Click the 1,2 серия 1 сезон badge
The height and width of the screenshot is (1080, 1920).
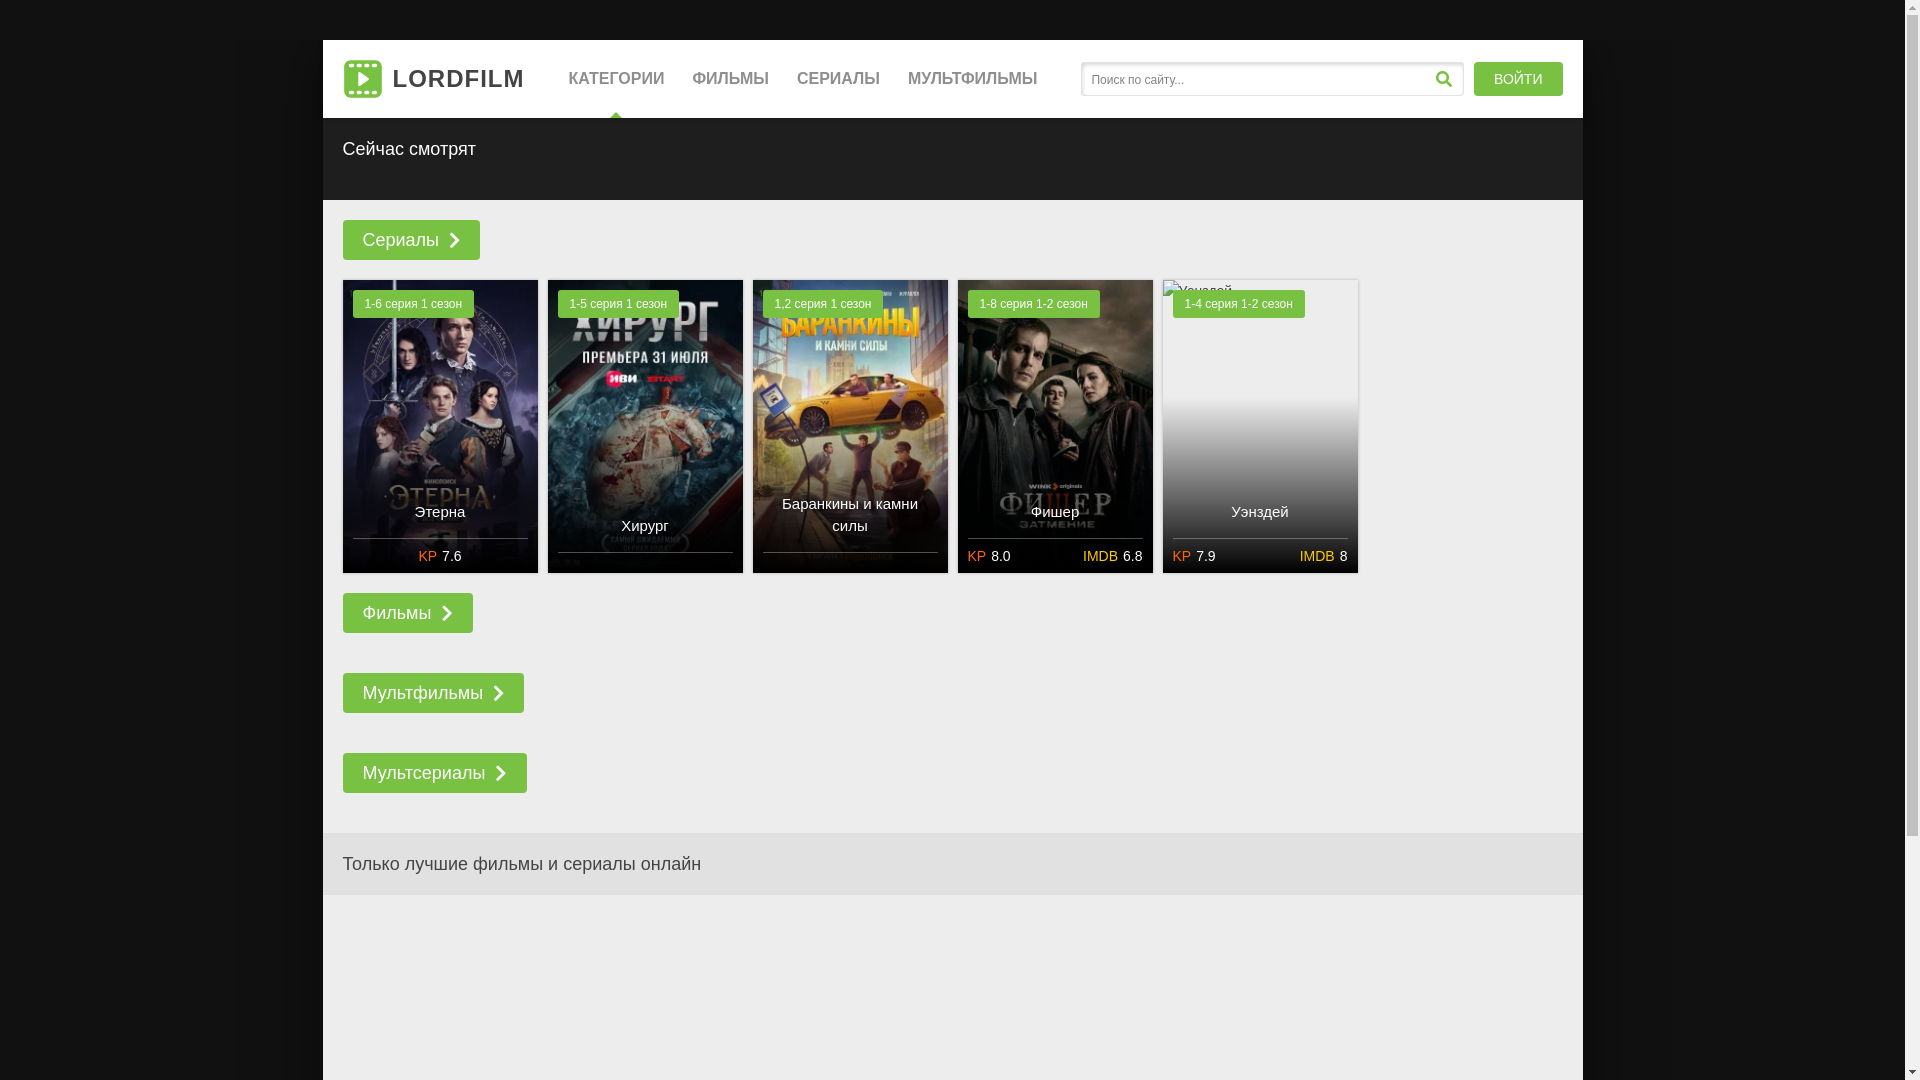click(822, 304)
